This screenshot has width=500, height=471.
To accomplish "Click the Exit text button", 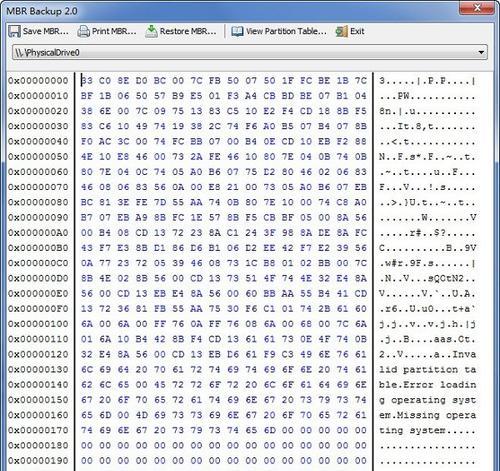I will coord(357,31).
